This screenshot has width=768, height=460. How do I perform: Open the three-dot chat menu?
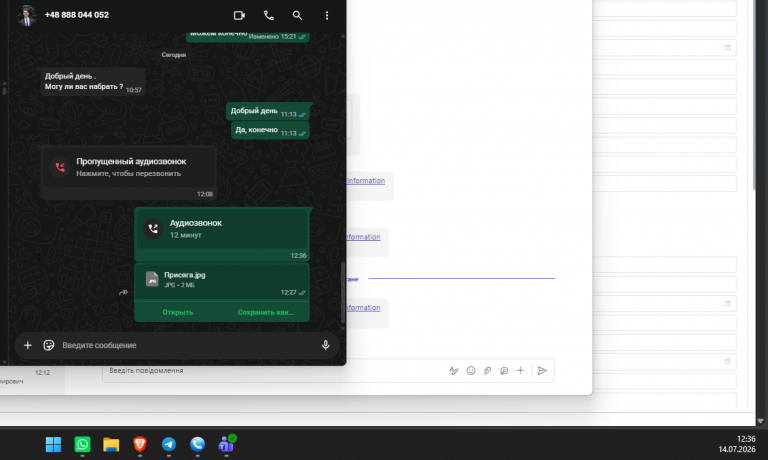coord(327,16)
